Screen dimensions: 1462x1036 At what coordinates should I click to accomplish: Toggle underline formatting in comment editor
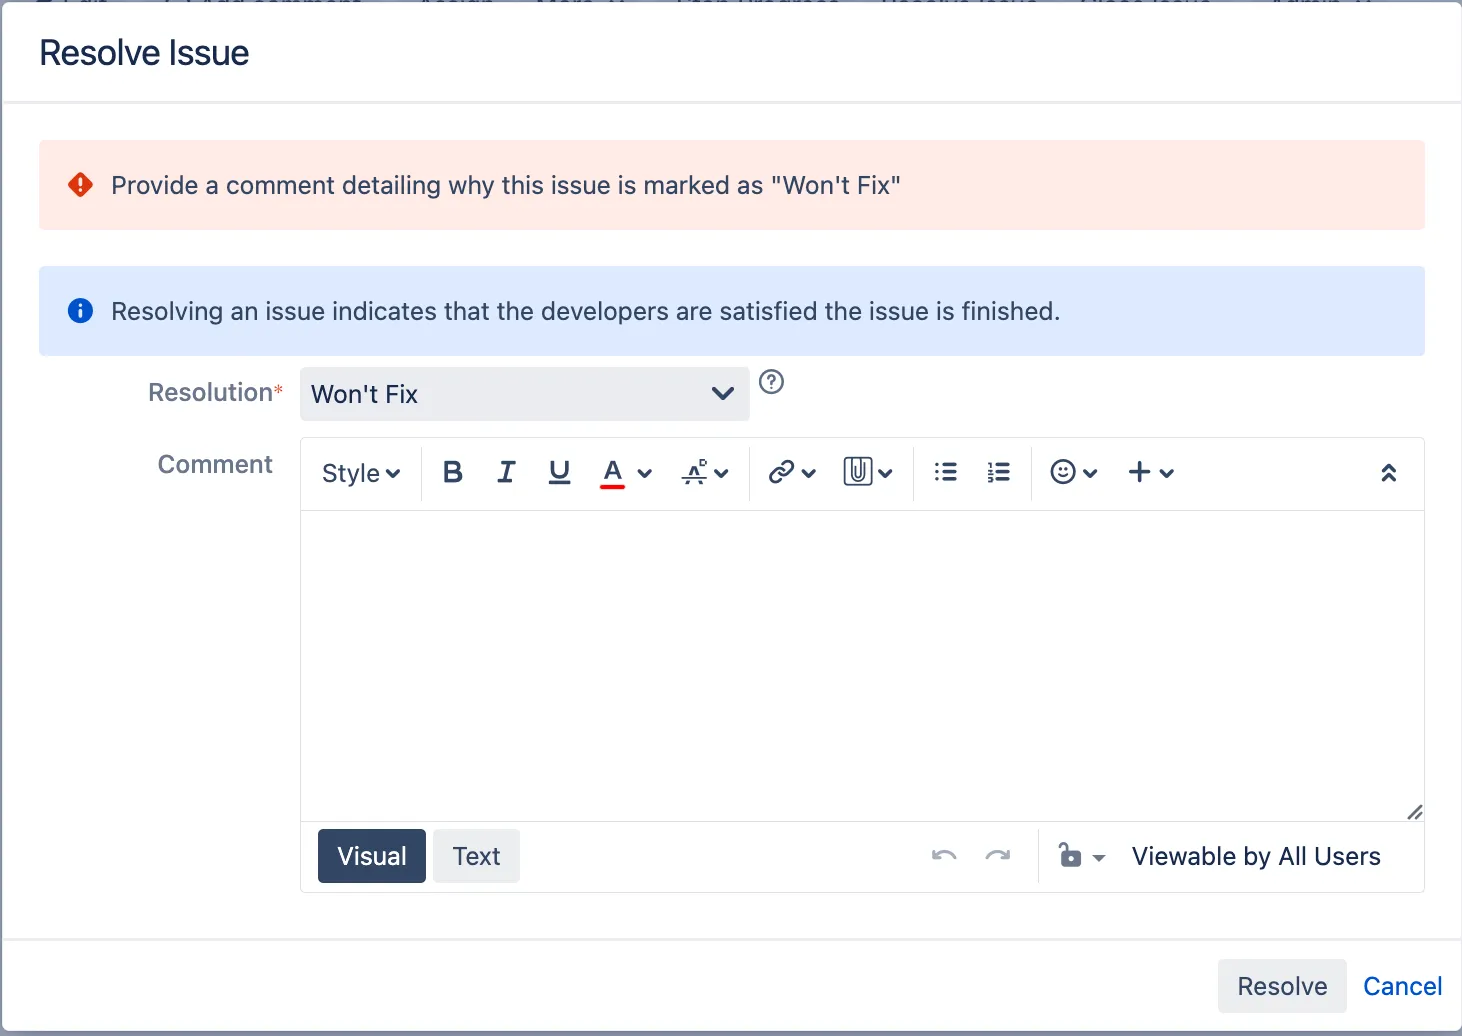(559, 472)
